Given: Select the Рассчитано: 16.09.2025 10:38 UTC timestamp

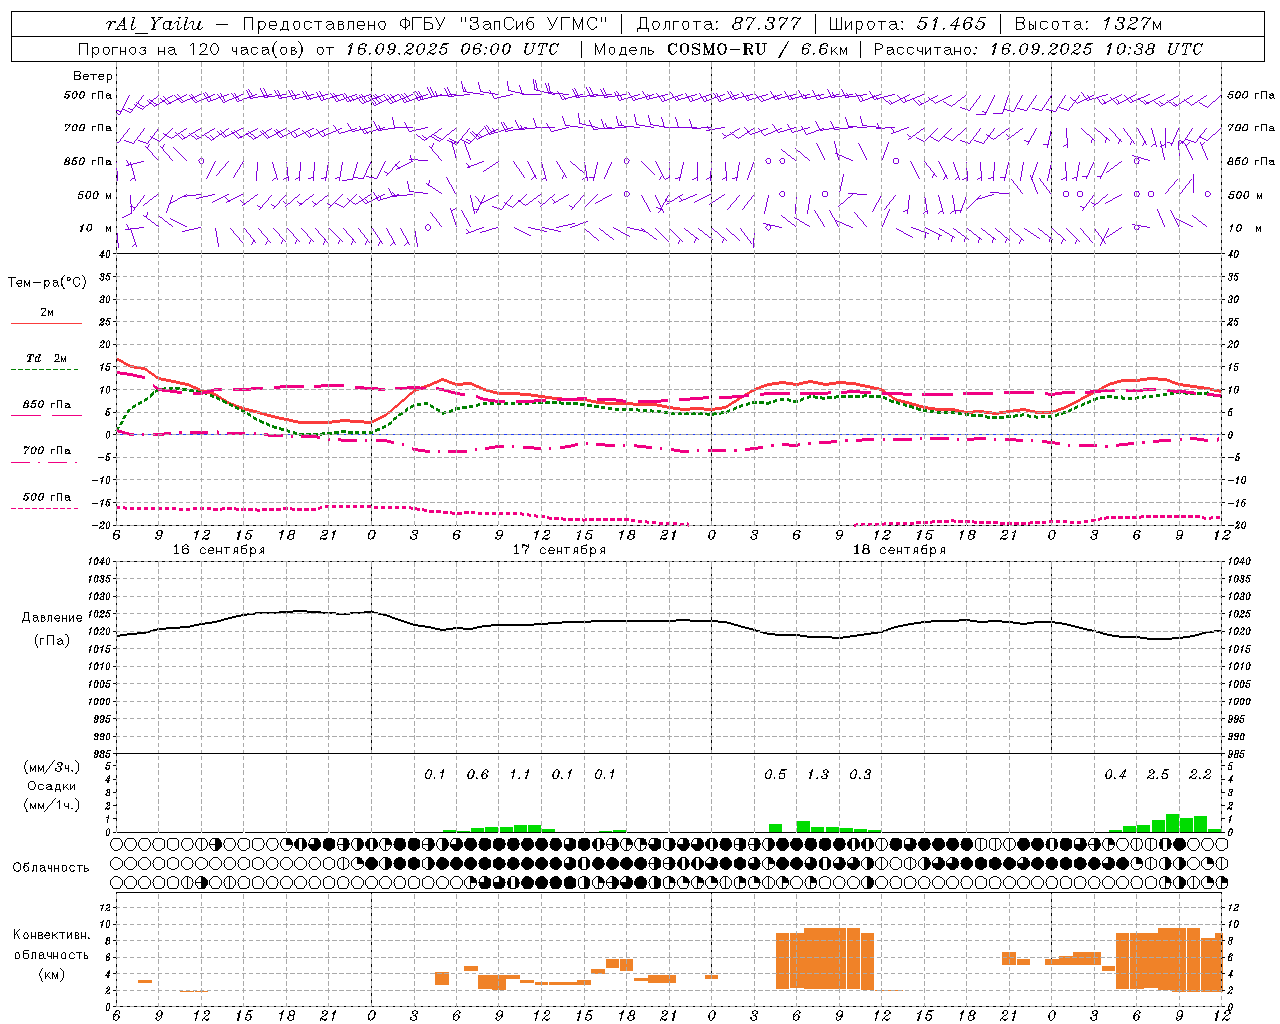Looking at the screenshot, I should point(1039,49).
